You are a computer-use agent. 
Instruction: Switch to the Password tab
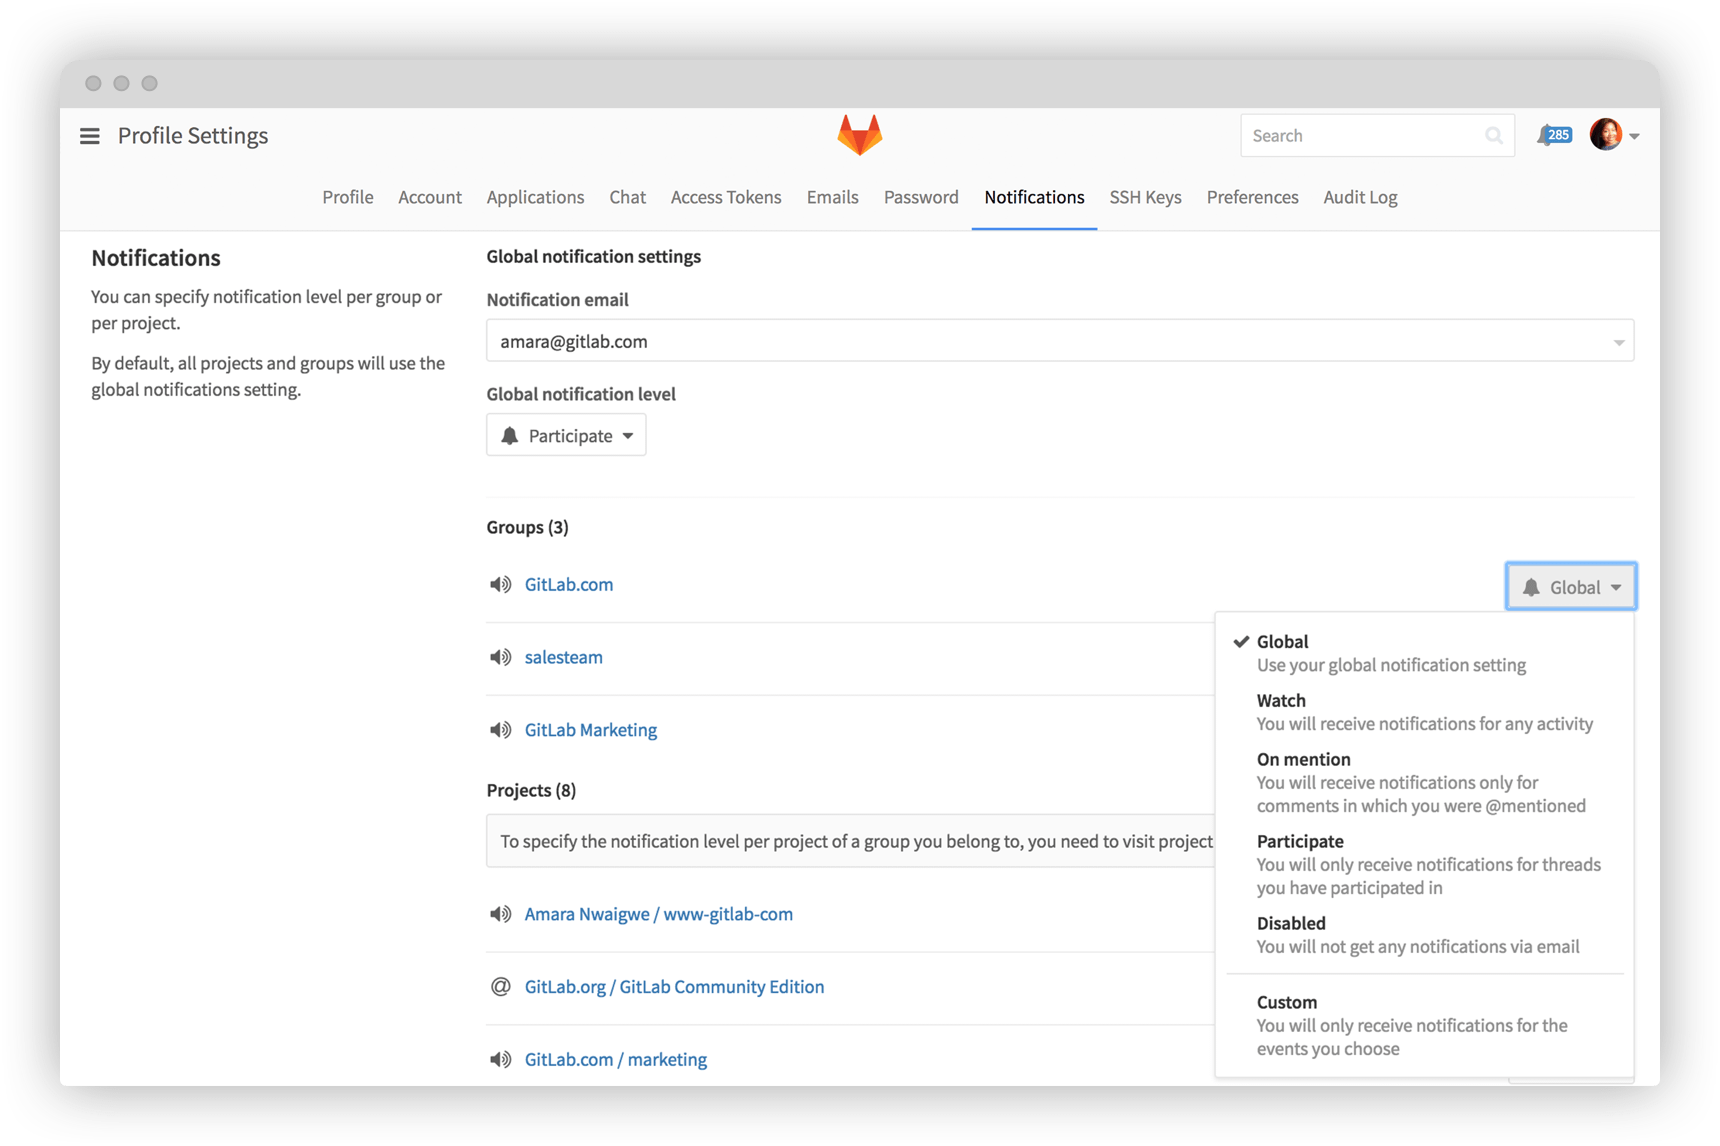click(921, 197)
